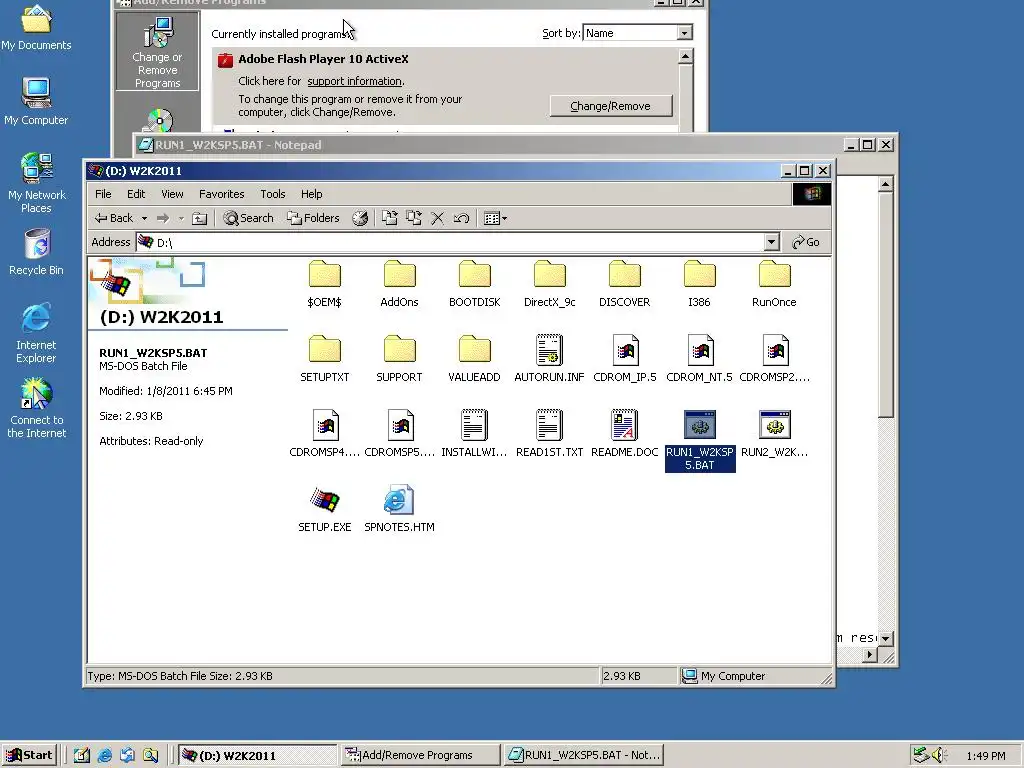
Task: Open the Address bar dropdown
Action: [771, 242]
